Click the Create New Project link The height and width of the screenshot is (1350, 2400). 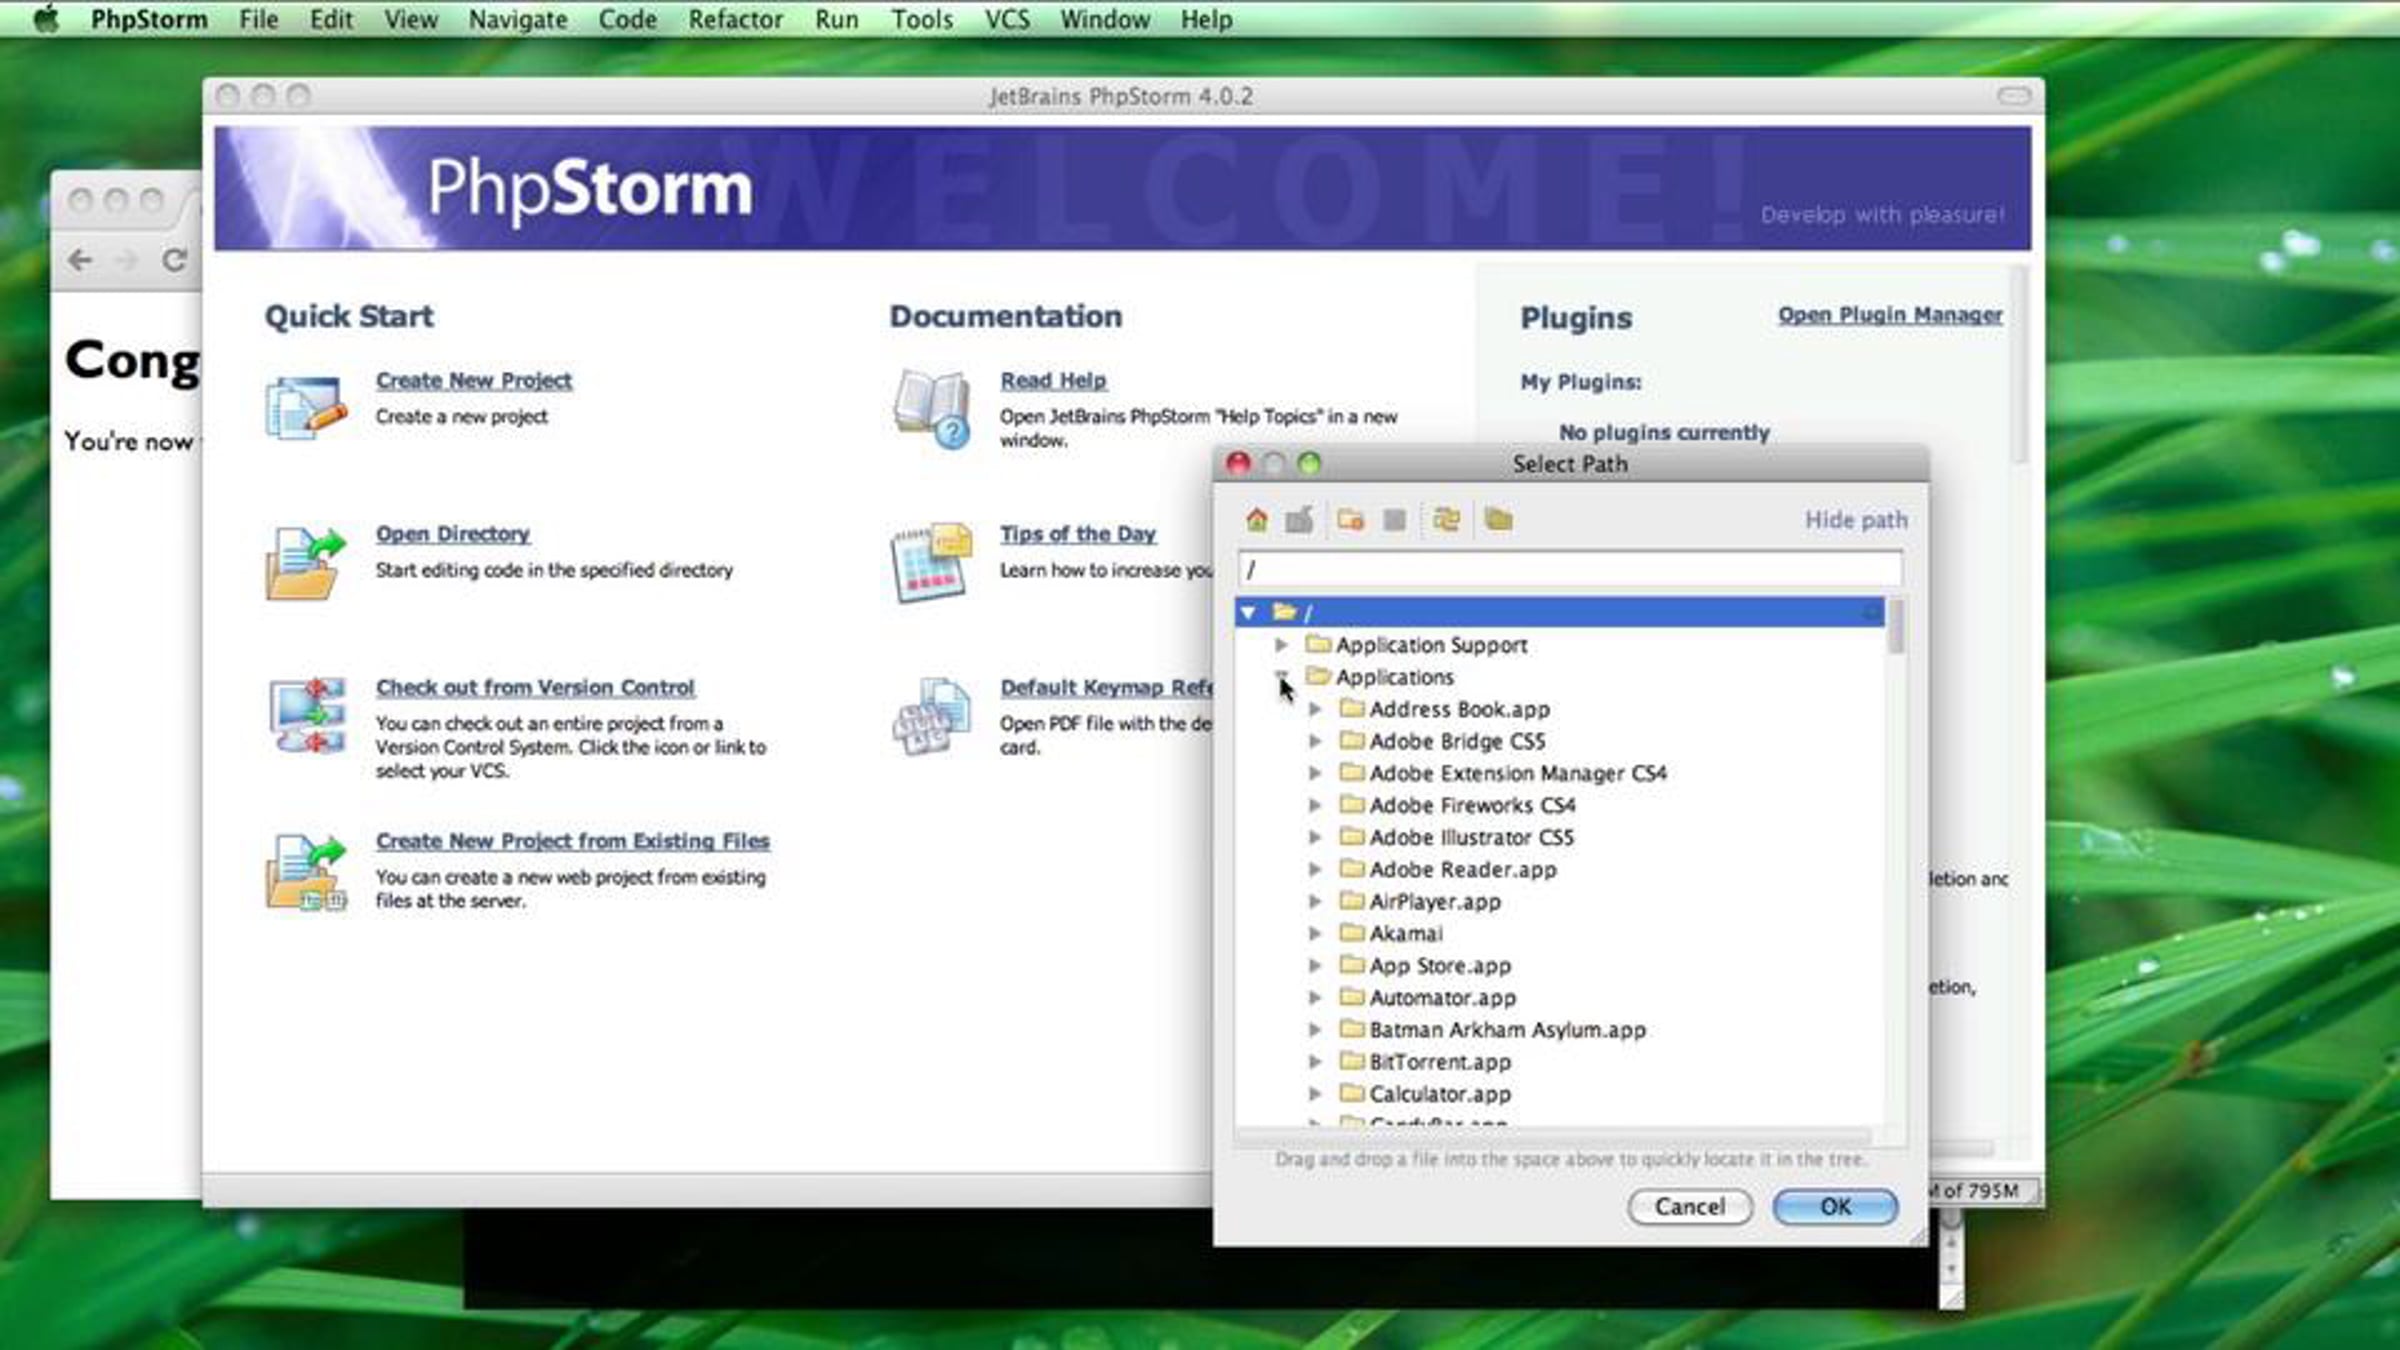point(474,381)
